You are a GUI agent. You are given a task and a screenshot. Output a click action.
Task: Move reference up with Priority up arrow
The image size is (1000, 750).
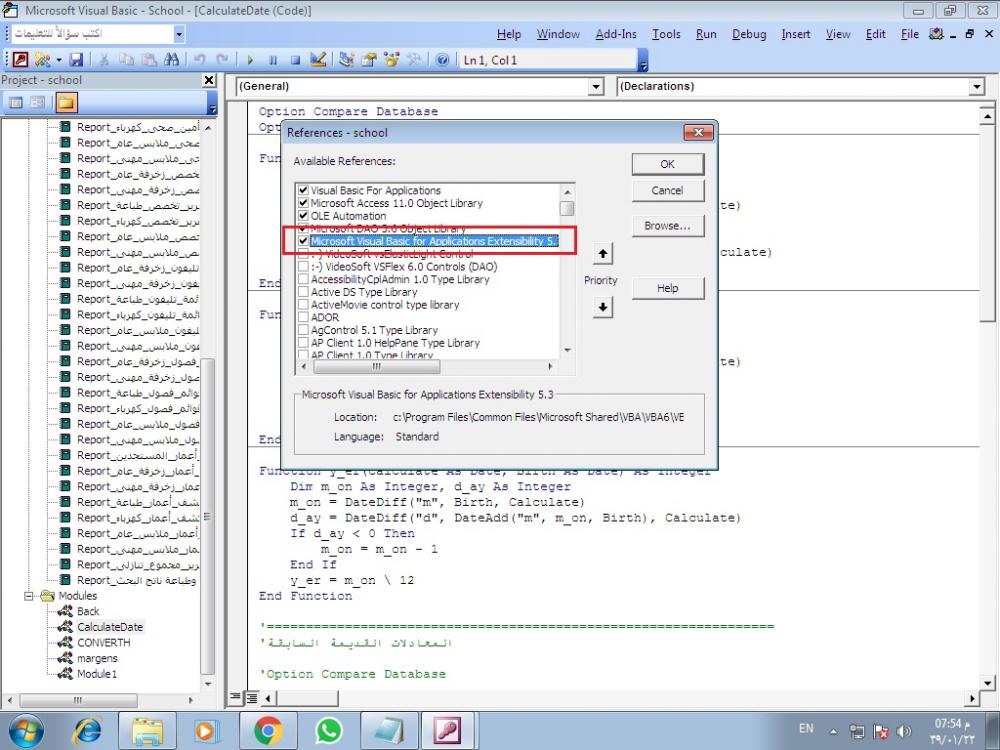click(x=603, y=254)
